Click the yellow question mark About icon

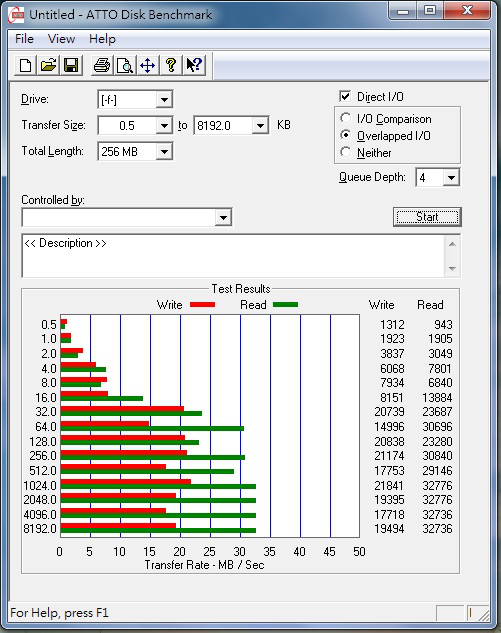pyautogui.click(x=171, y=65)
